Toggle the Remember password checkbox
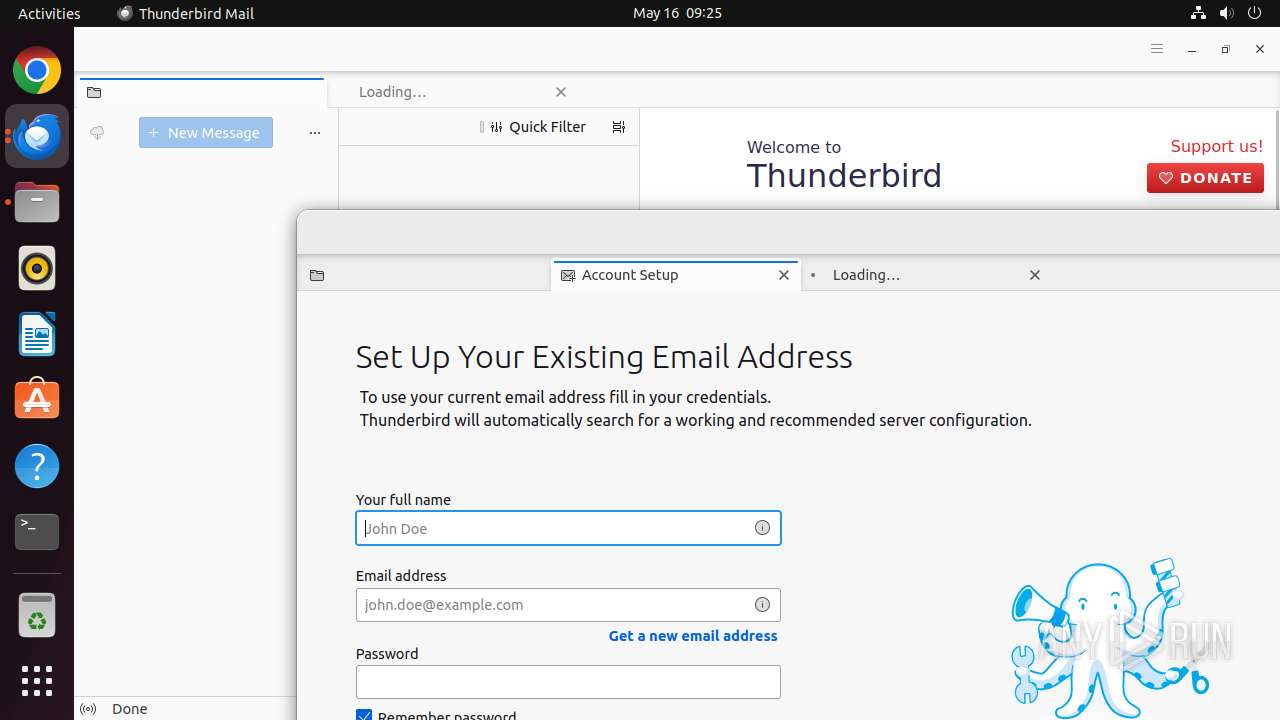Screen dimensions: 1280x720 tap(364, 715)
